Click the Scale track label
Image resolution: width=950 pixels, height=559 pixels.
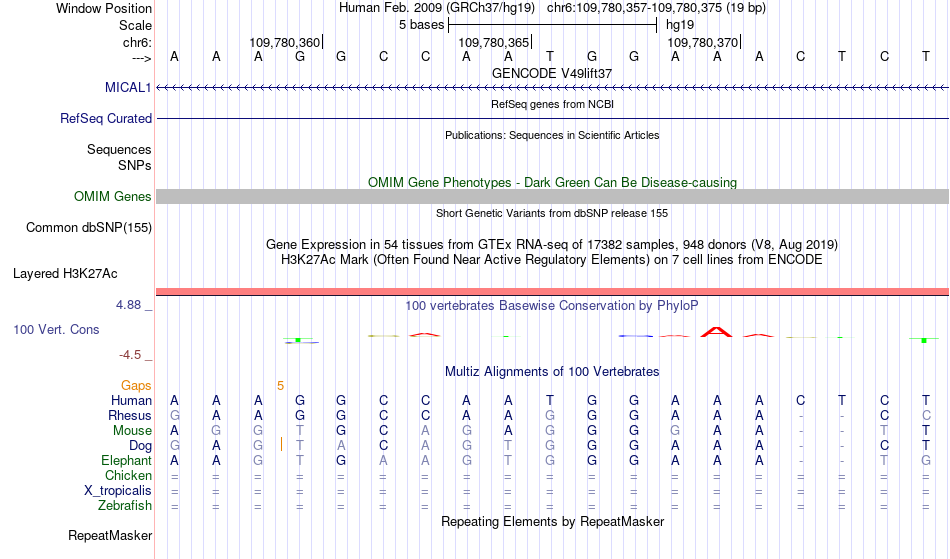[135, 25]
